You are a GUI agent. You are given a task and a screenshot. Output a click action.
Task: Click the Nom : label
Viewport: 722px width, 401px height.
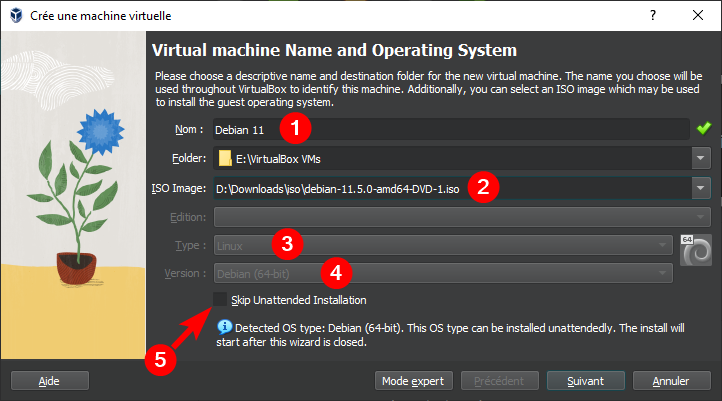point(189,129)
